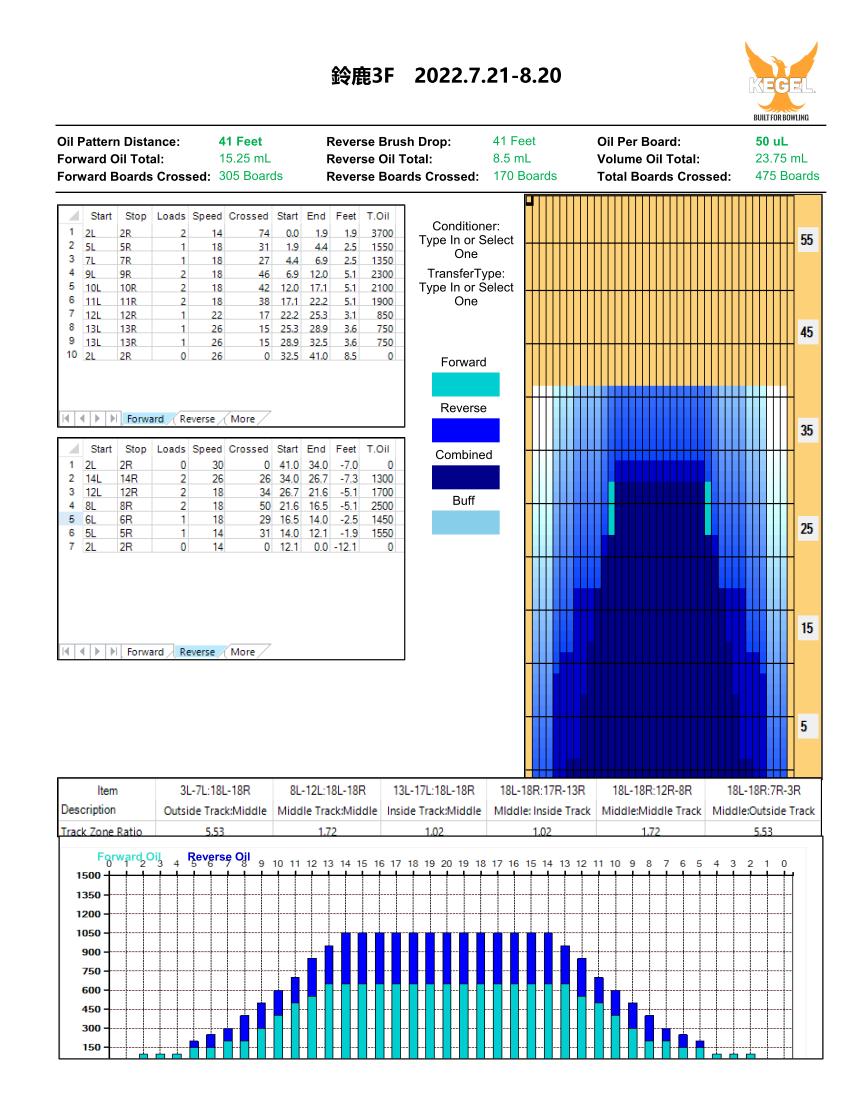Click the 50 uL Oil Per Board value
This screenshot has height=1100, width=850.
(772, 141)
